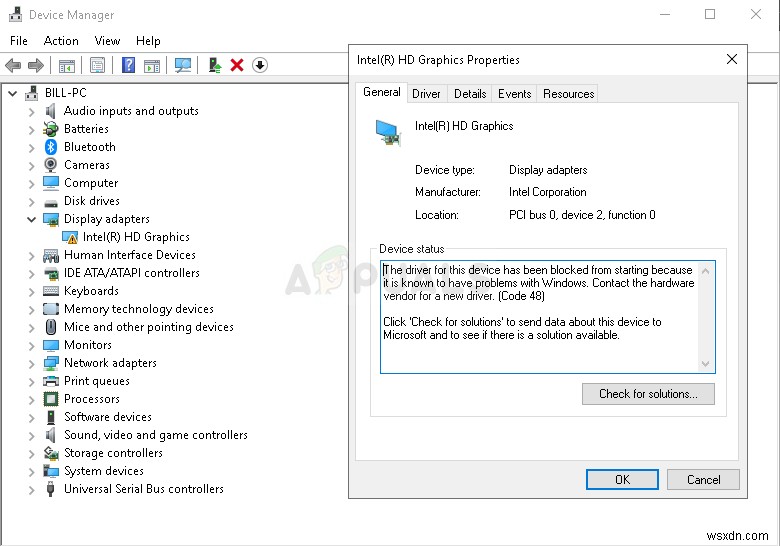Expand the System devices node
Screen dimensions: 780x546
click(x=31, y=471)
